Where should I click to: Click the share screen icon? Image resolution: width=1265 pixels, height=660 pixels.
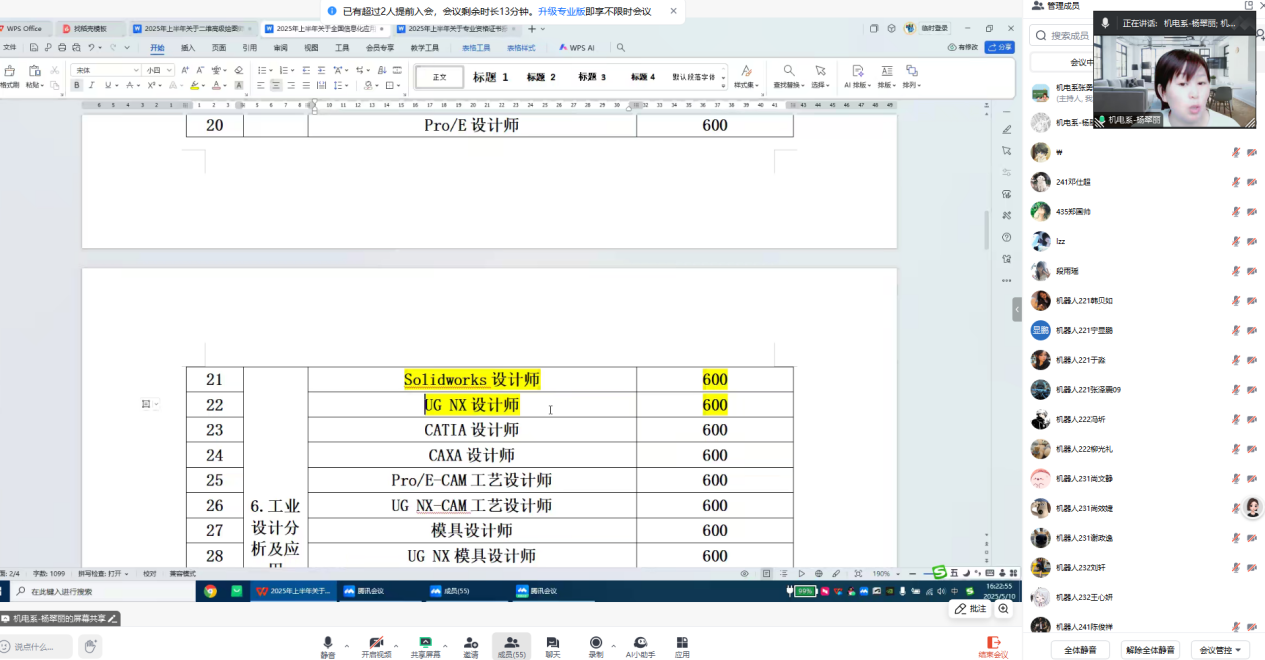pyautogui.click(x=425, y=643)
